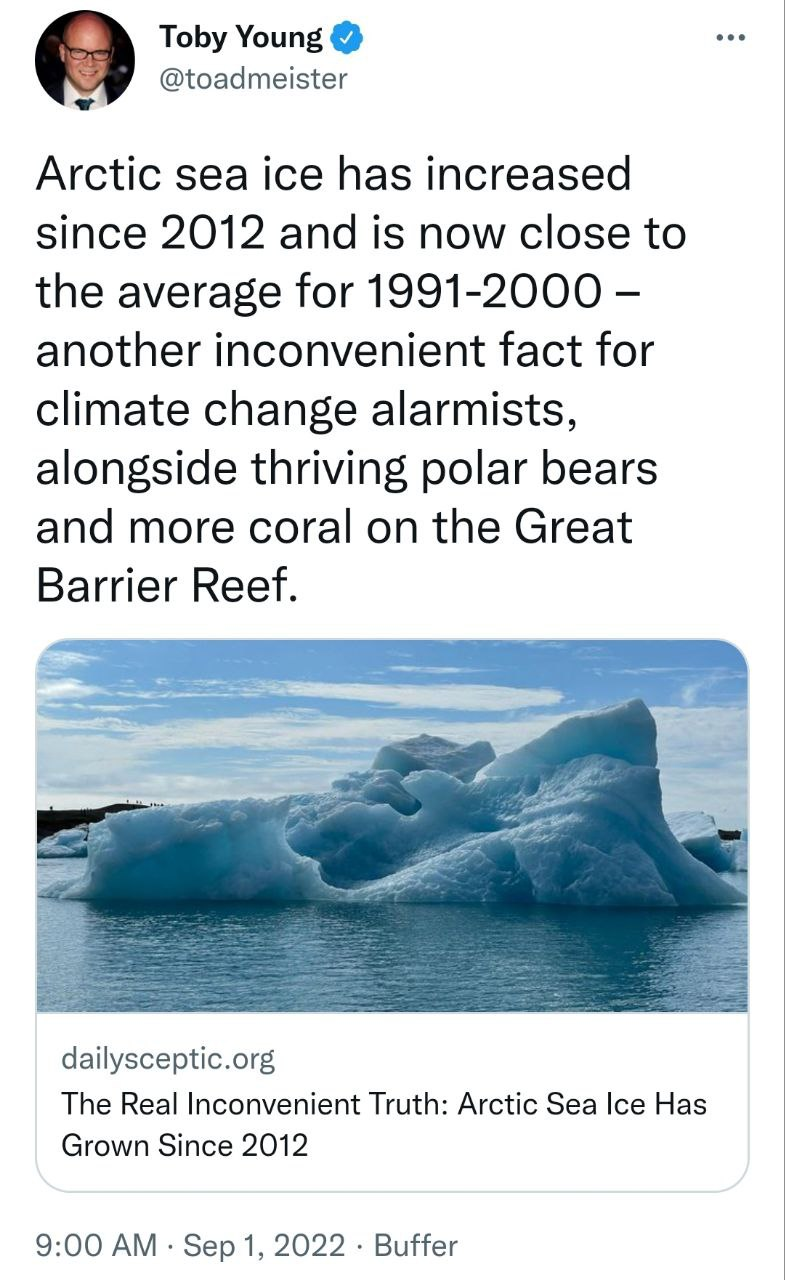
Task: Click "Arctic sea ice has increased" text
Action: coord(334,175)
